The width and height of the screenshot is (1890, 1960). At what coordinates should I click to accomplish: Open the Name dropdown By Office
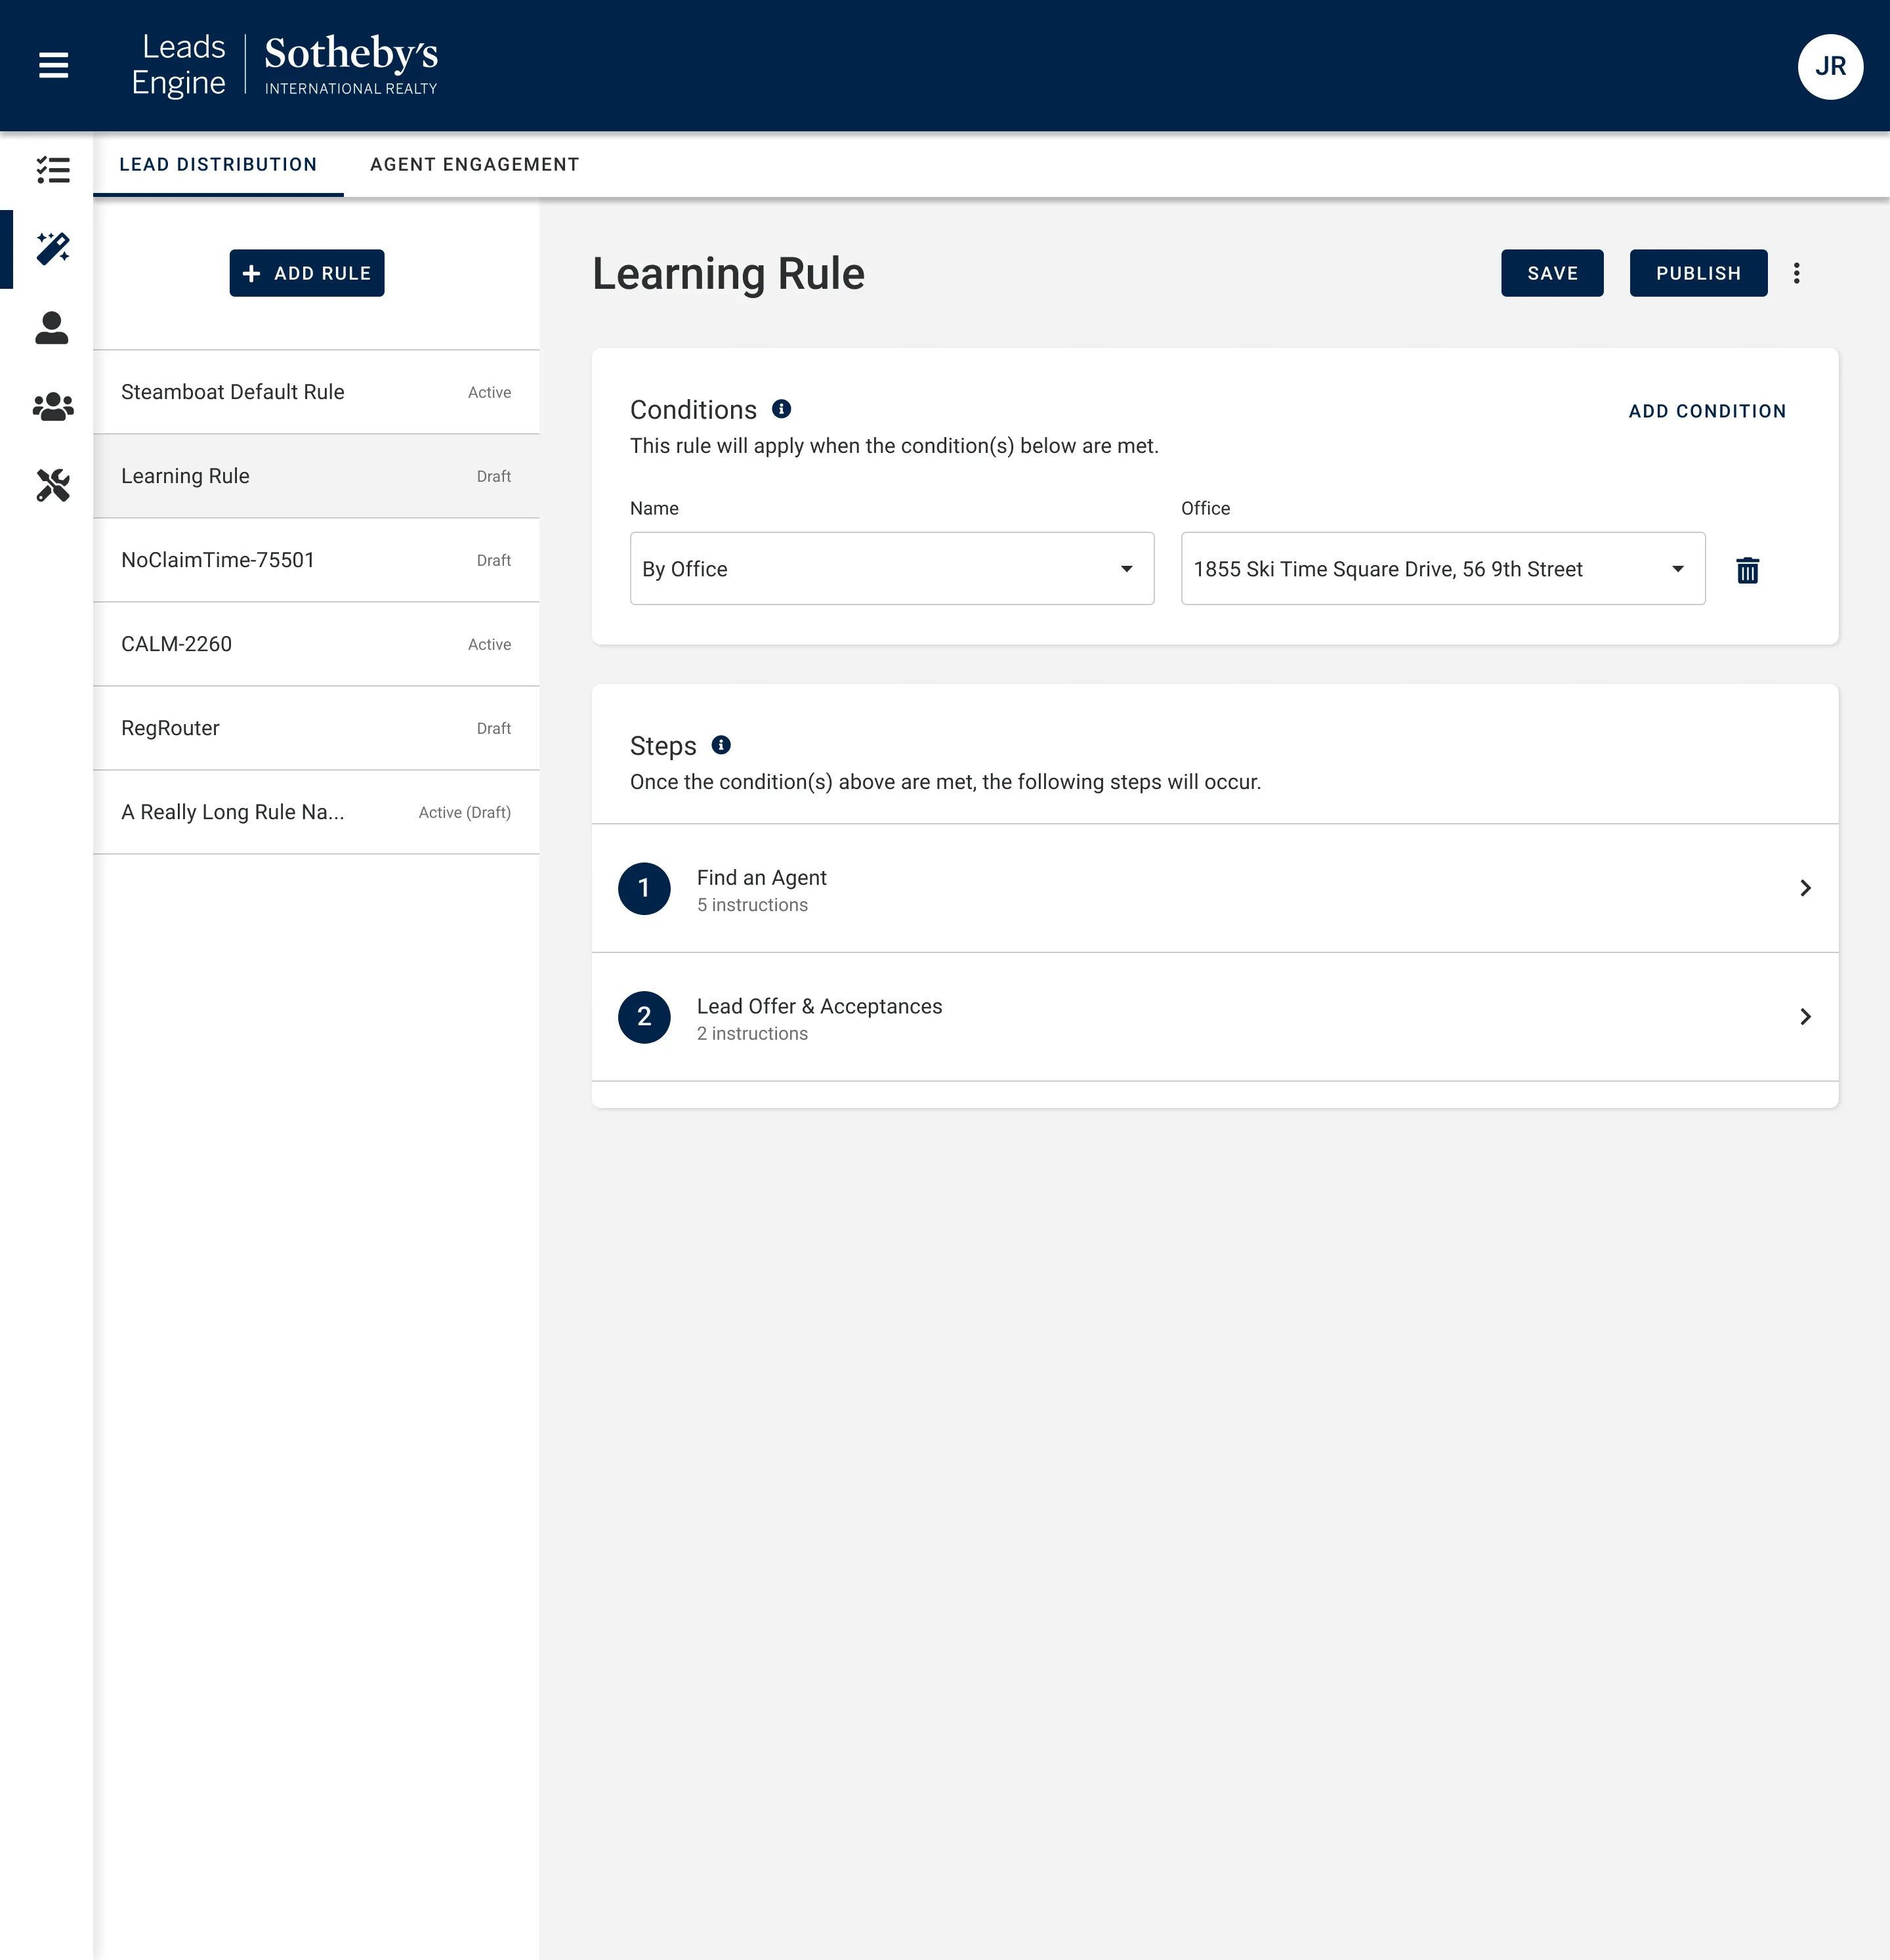pyautogui.click(x=892, y=569)
